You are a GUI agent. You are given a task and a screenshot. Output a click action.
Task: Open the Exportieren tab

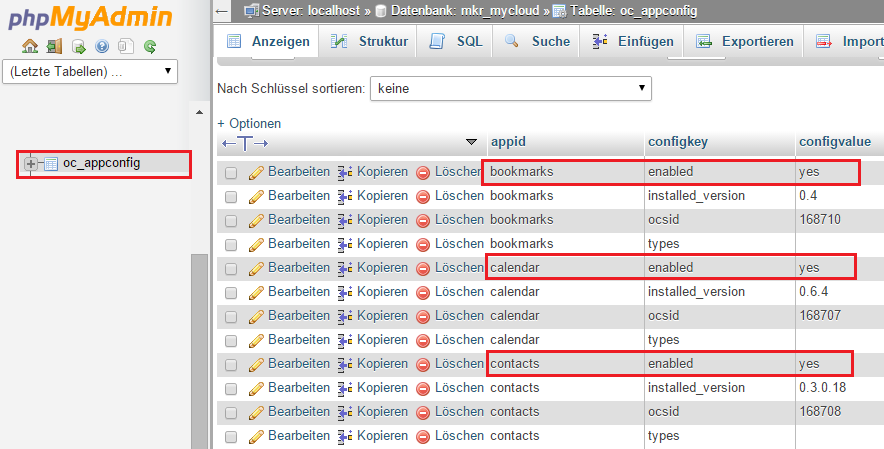[745, 41]
